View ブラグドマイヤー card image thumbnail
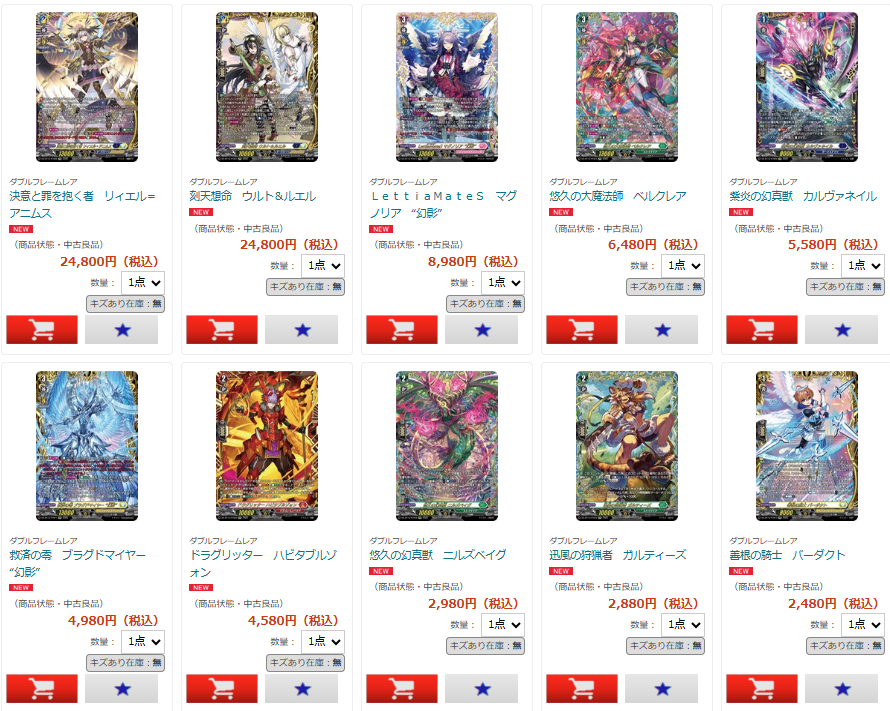Viewport: 890px width, 711px height. click(x=87, y=446)
